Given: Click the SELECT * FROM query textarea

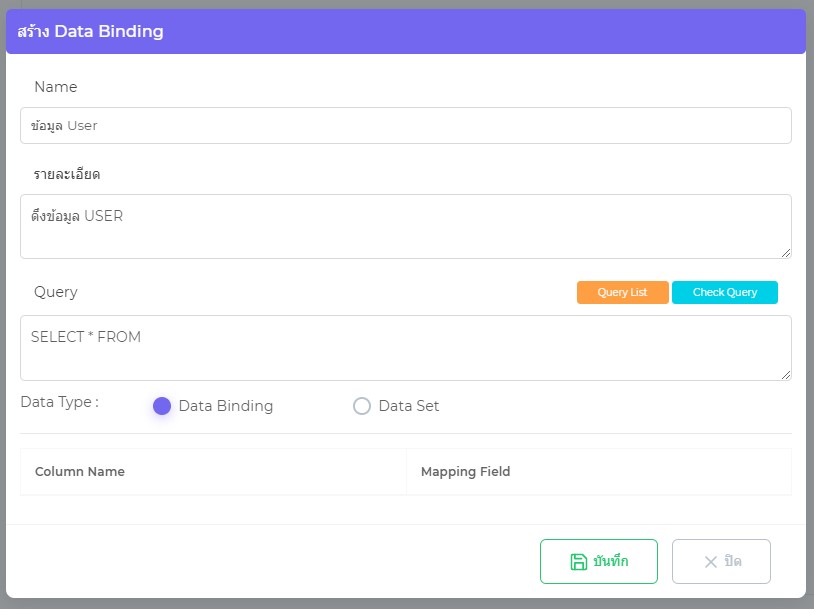Looking at the screenshot, I should (x=405, y=348).
